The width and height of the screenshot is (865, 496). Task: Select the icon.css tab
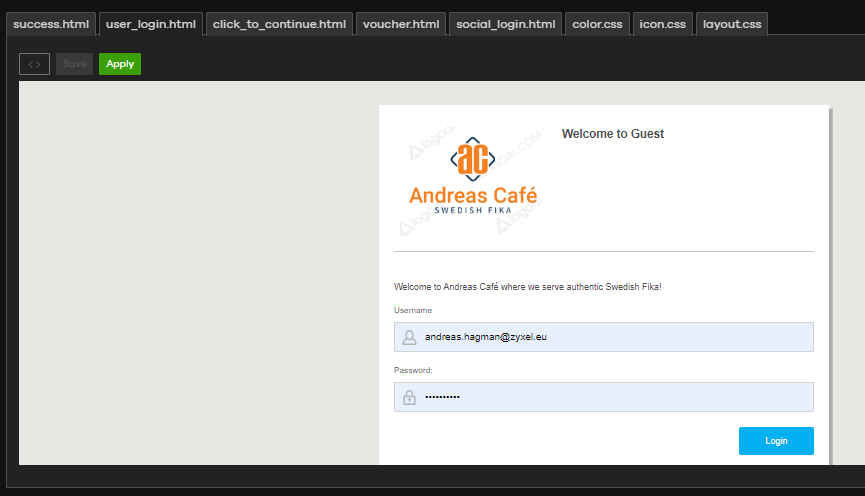pos(662,24)
